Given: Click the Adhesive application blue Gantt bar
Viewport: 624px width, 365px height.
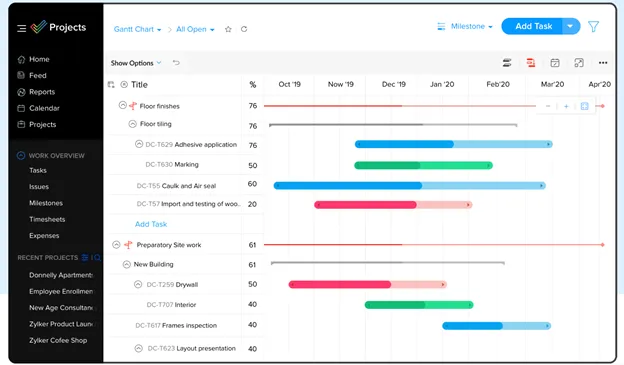Looking at the screenshot, I should [x=454, y=144].
